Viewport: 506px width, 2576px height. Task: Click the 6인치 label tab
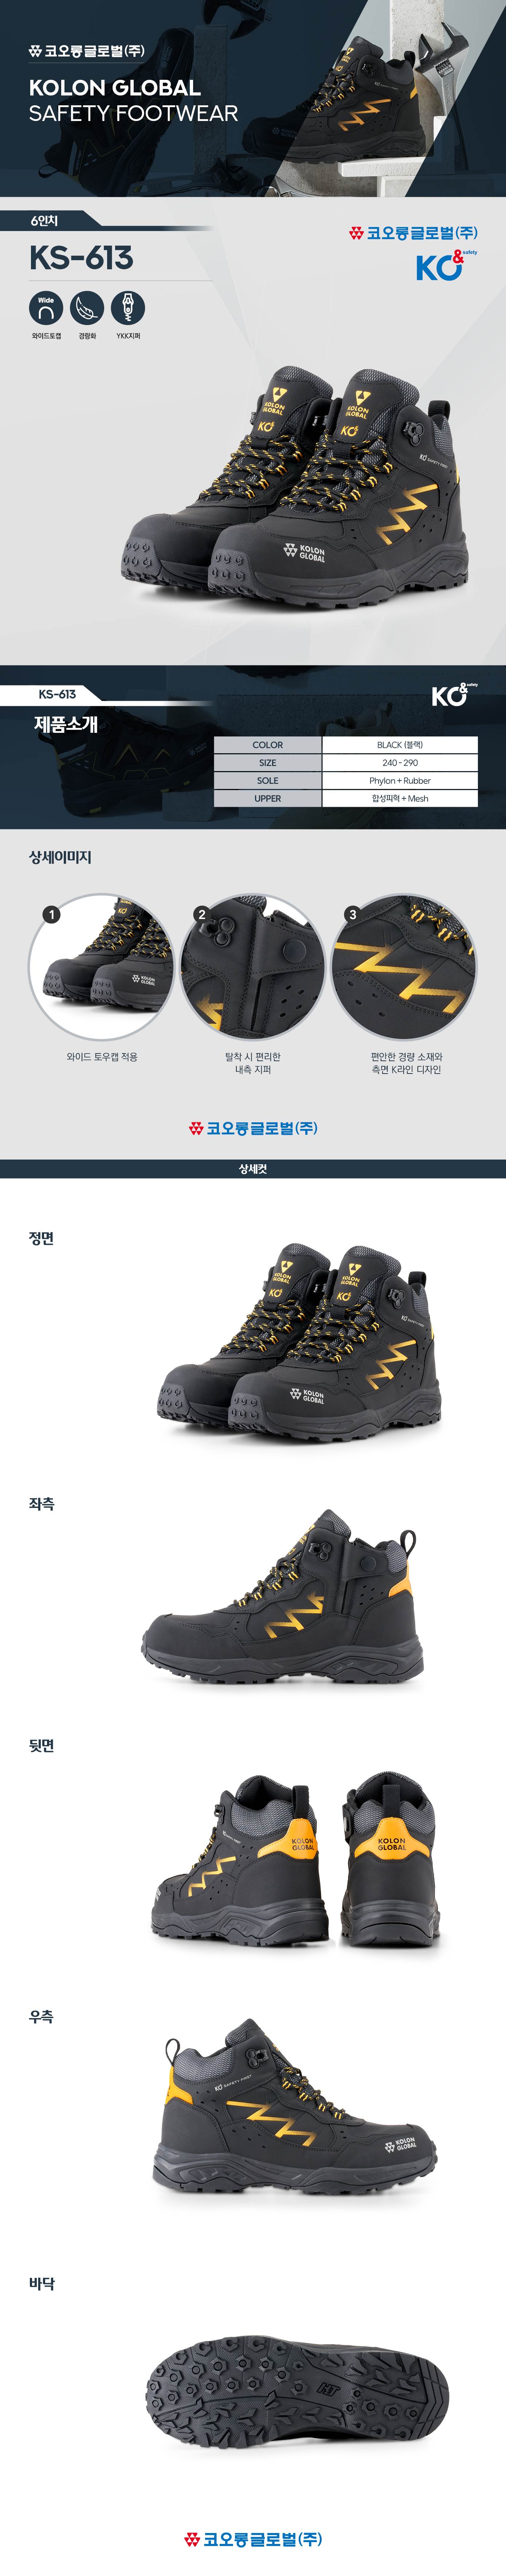click(44, 220)
